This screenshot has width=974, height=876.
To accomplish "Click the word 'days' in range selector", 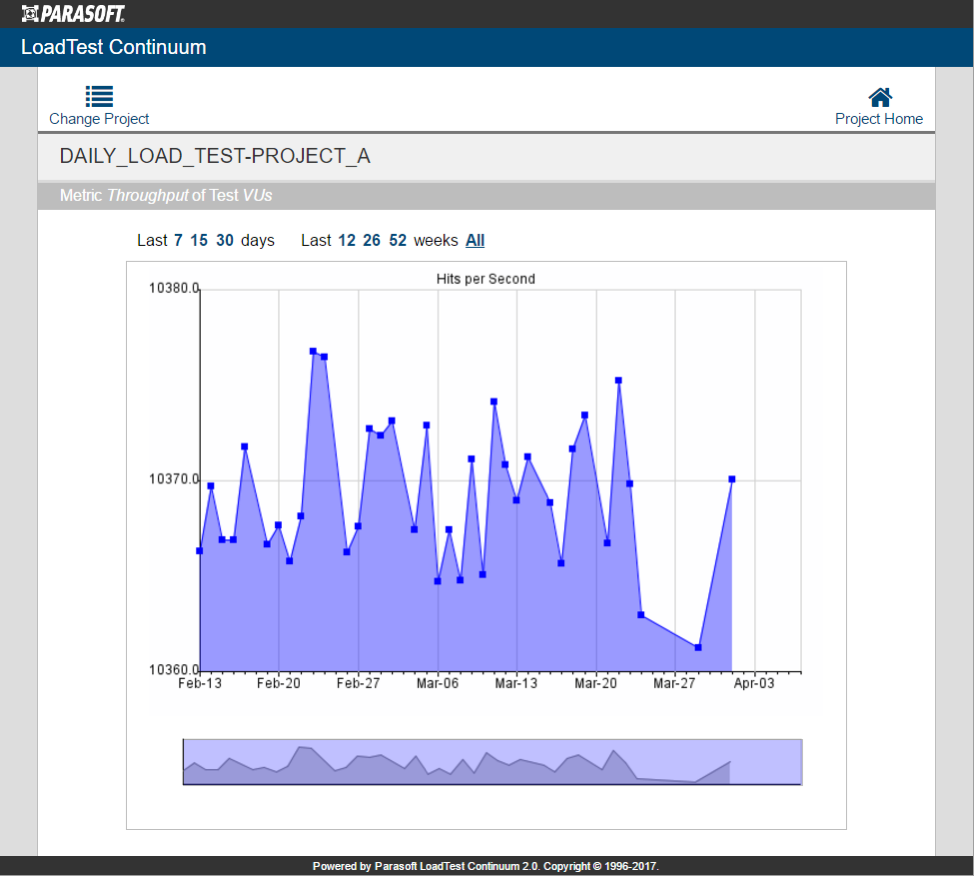I will pyautogui.click(x=258, y=240).
